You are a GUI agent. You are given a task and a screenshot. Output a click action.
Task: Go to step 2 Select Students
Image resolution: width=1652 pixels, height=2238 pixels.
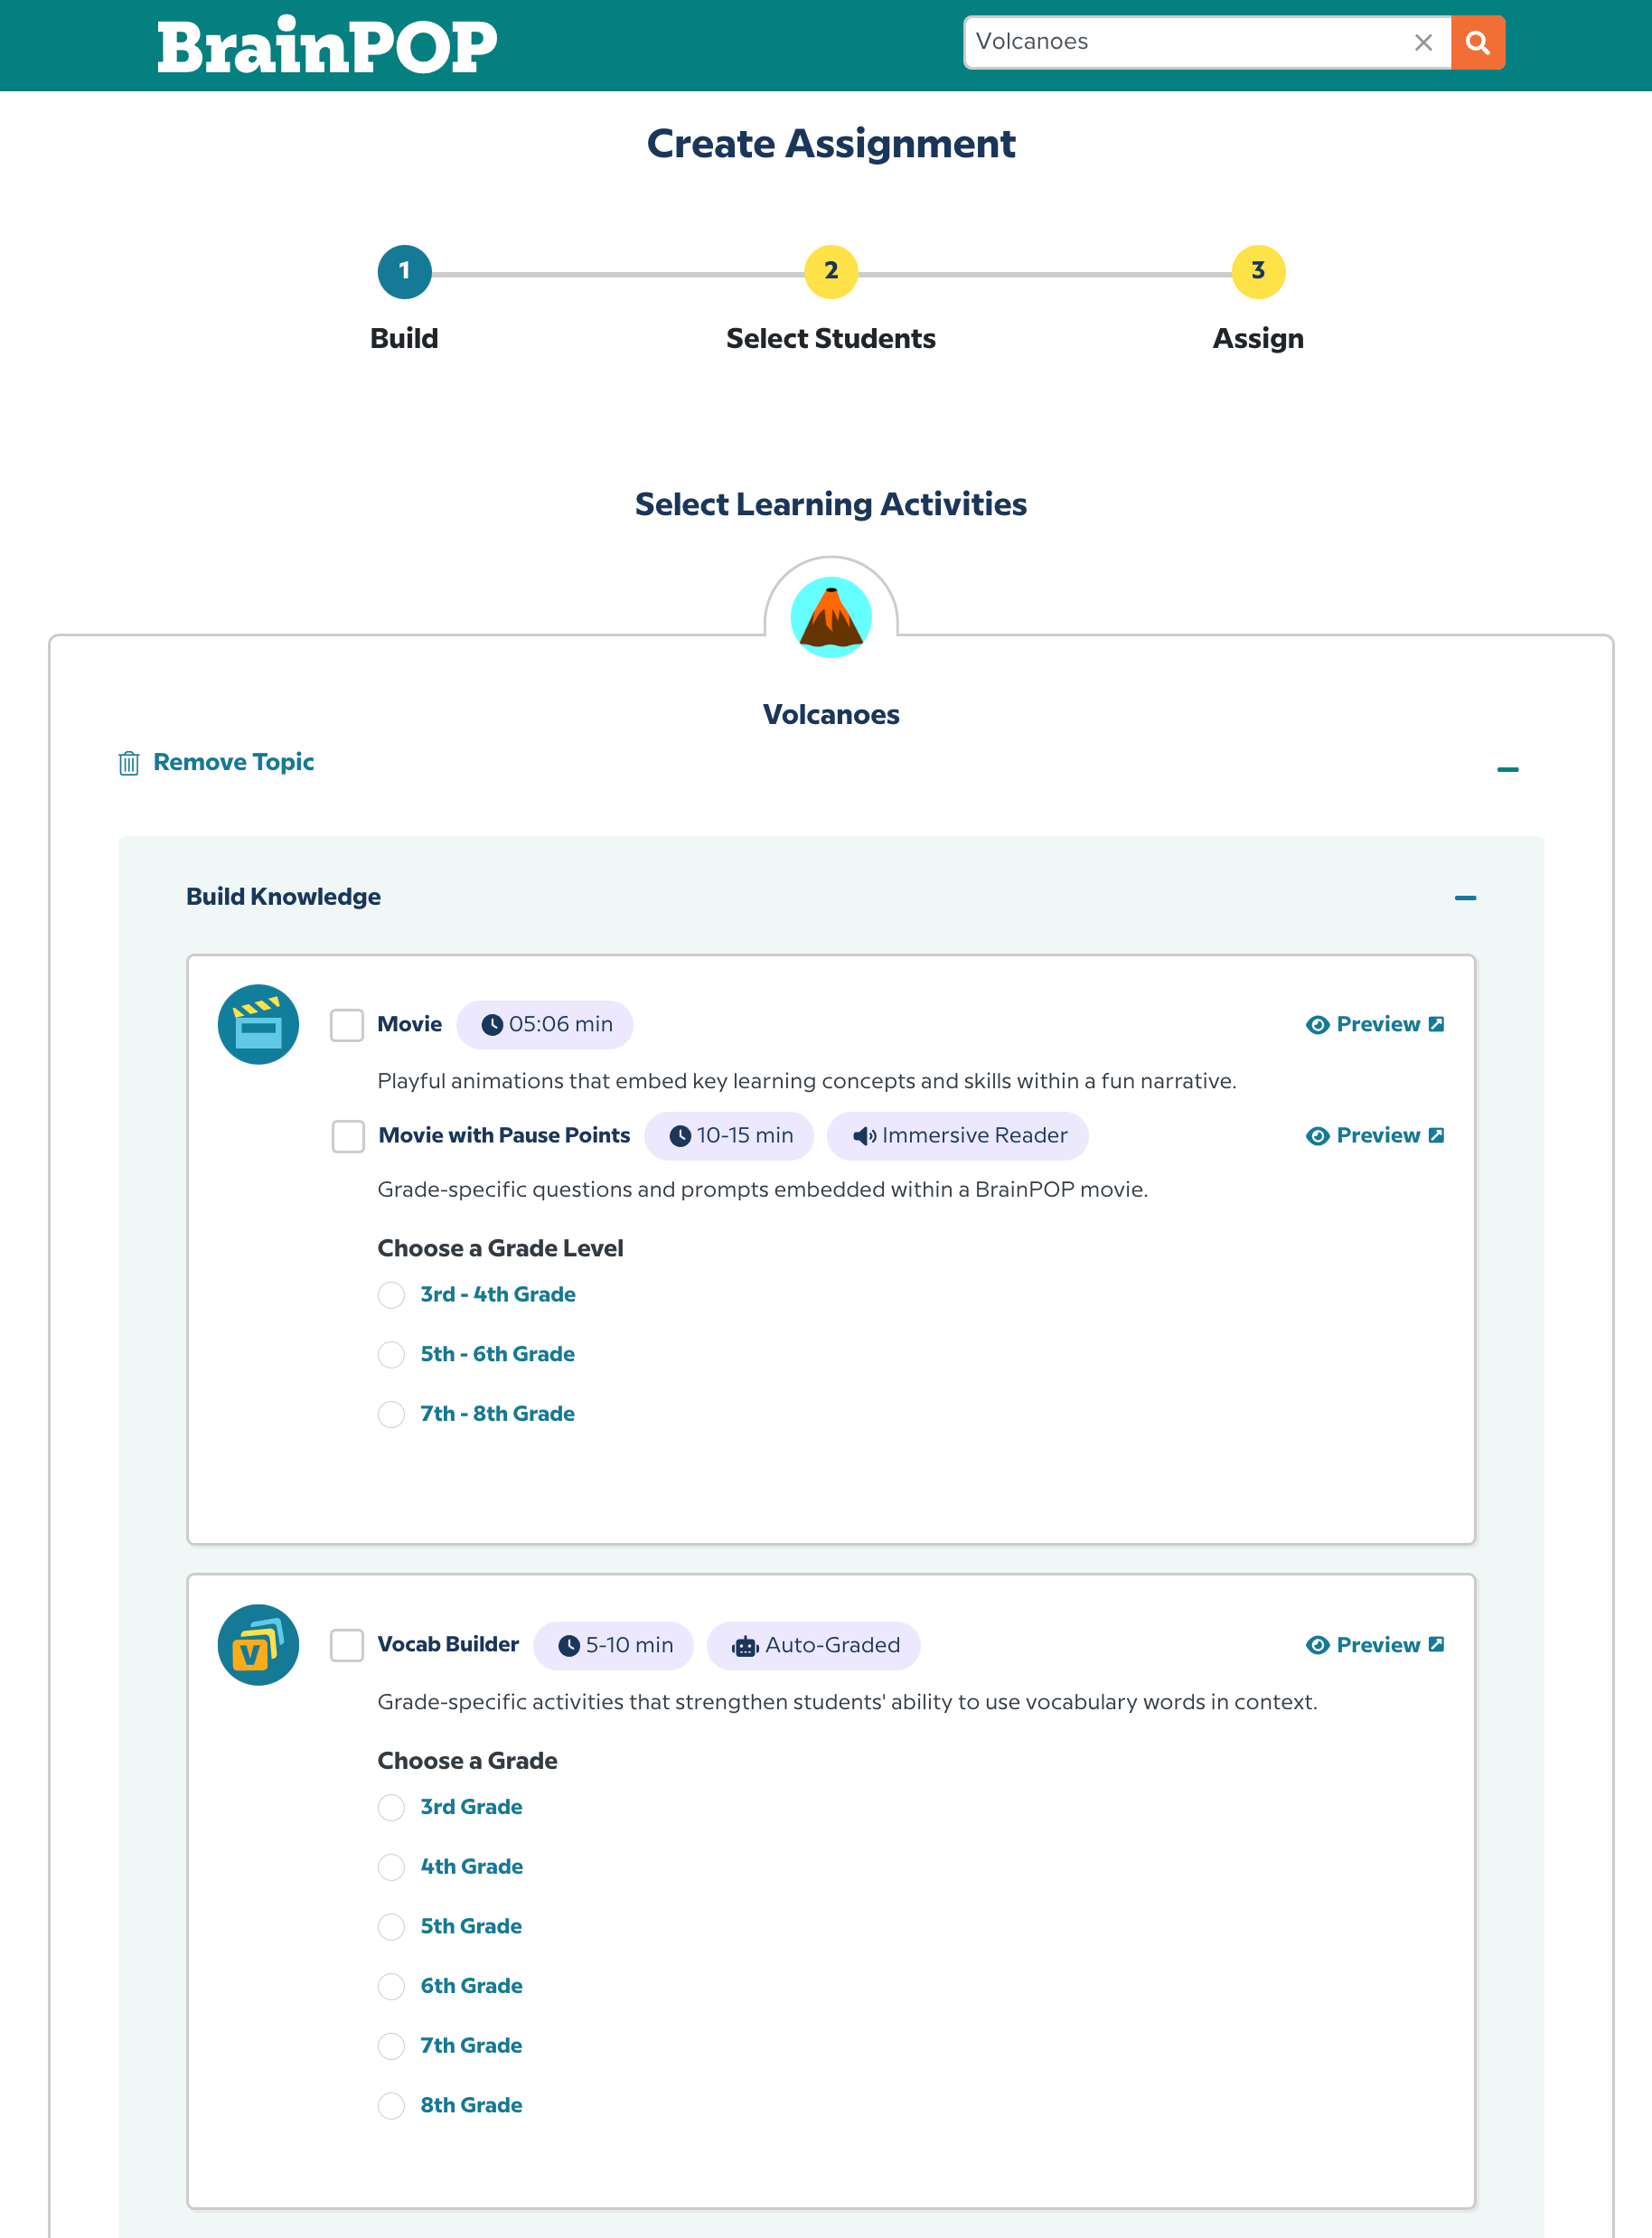(x=830, y=272)
